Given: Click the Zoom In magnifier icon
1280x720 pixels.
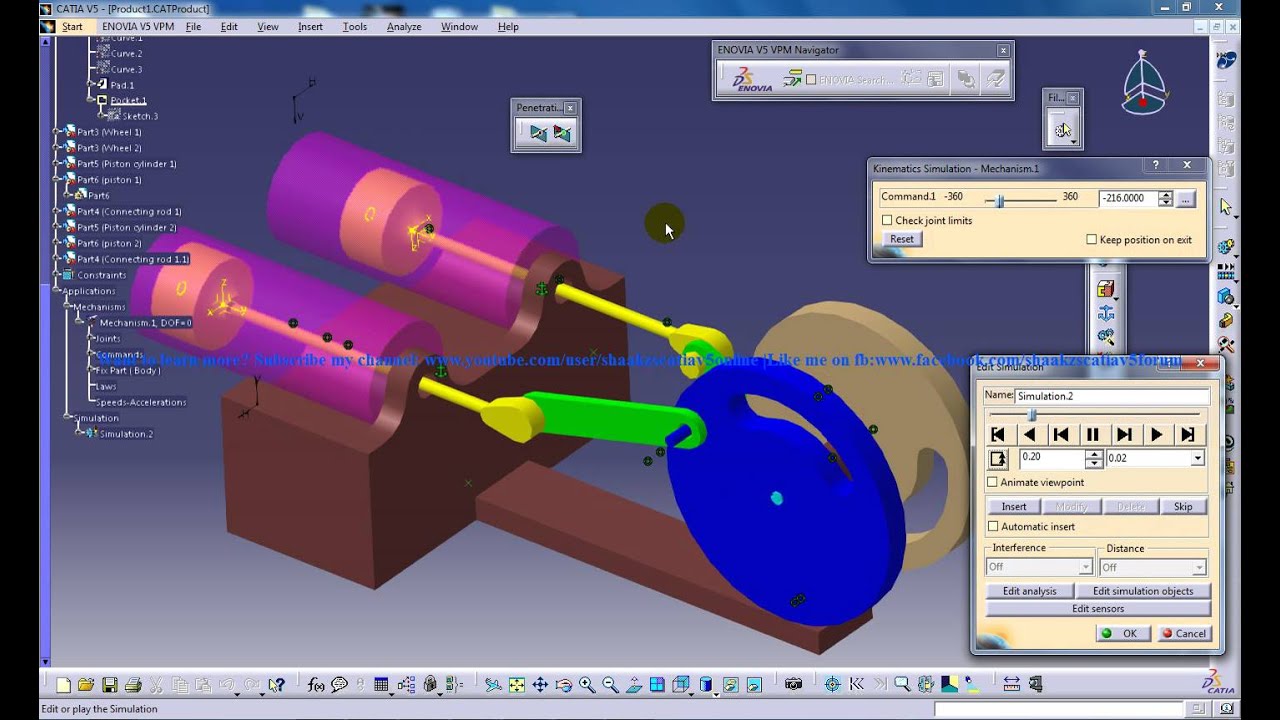Looking at the screenshot, I should (587, 685).
